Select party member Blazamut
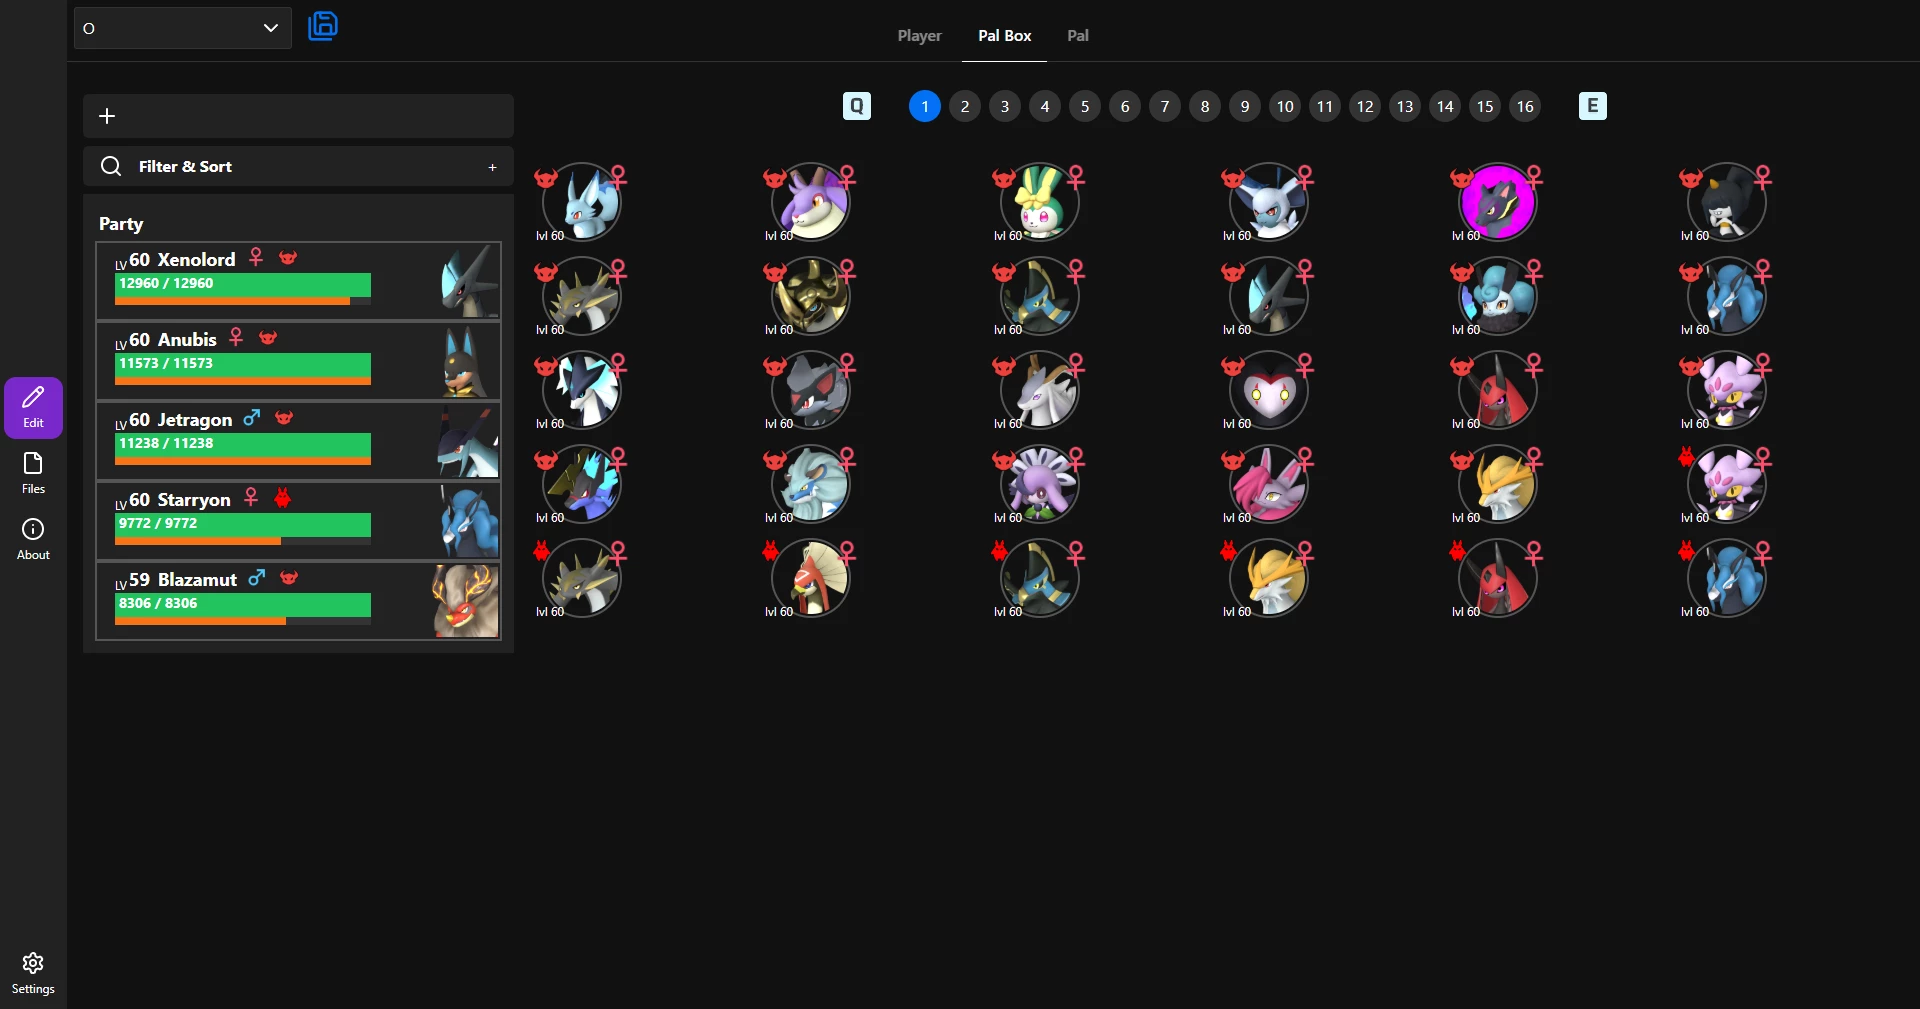This screenshot has width=1920, height=1009. [298, 601]
